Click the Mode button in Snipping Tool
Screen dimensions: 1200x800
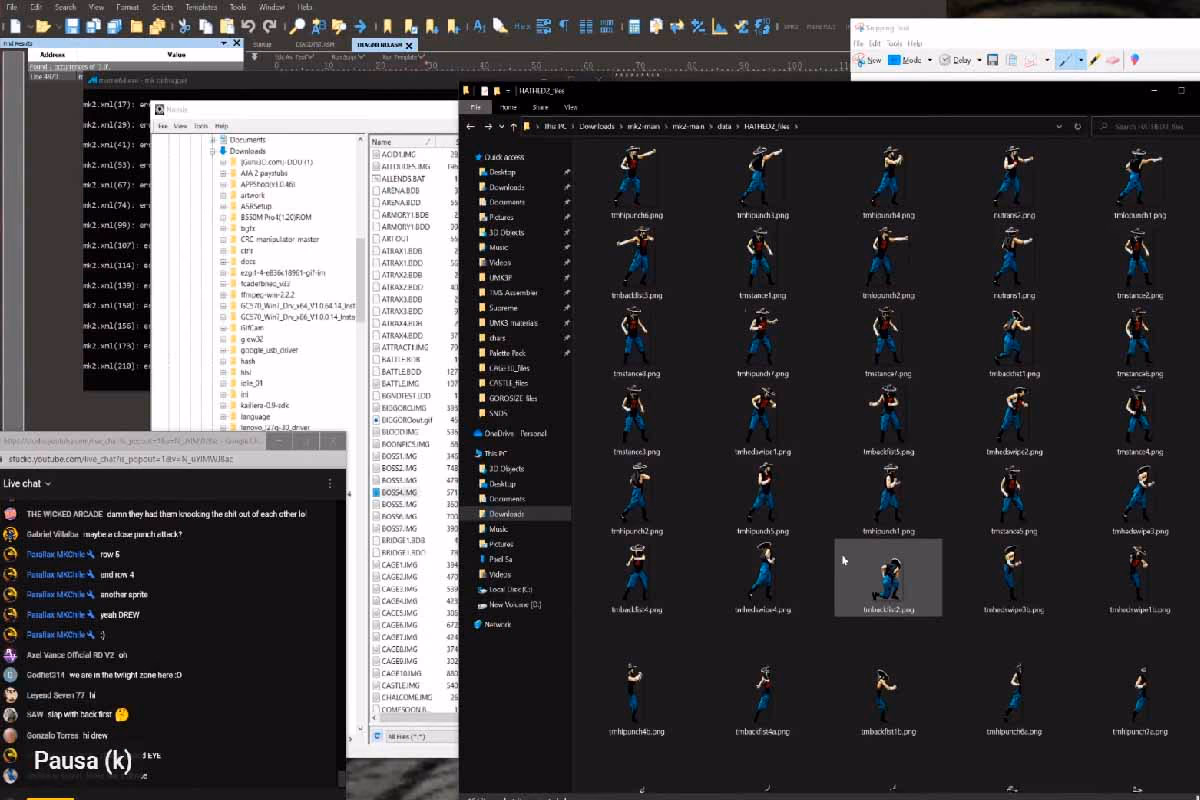pos(905,60)
